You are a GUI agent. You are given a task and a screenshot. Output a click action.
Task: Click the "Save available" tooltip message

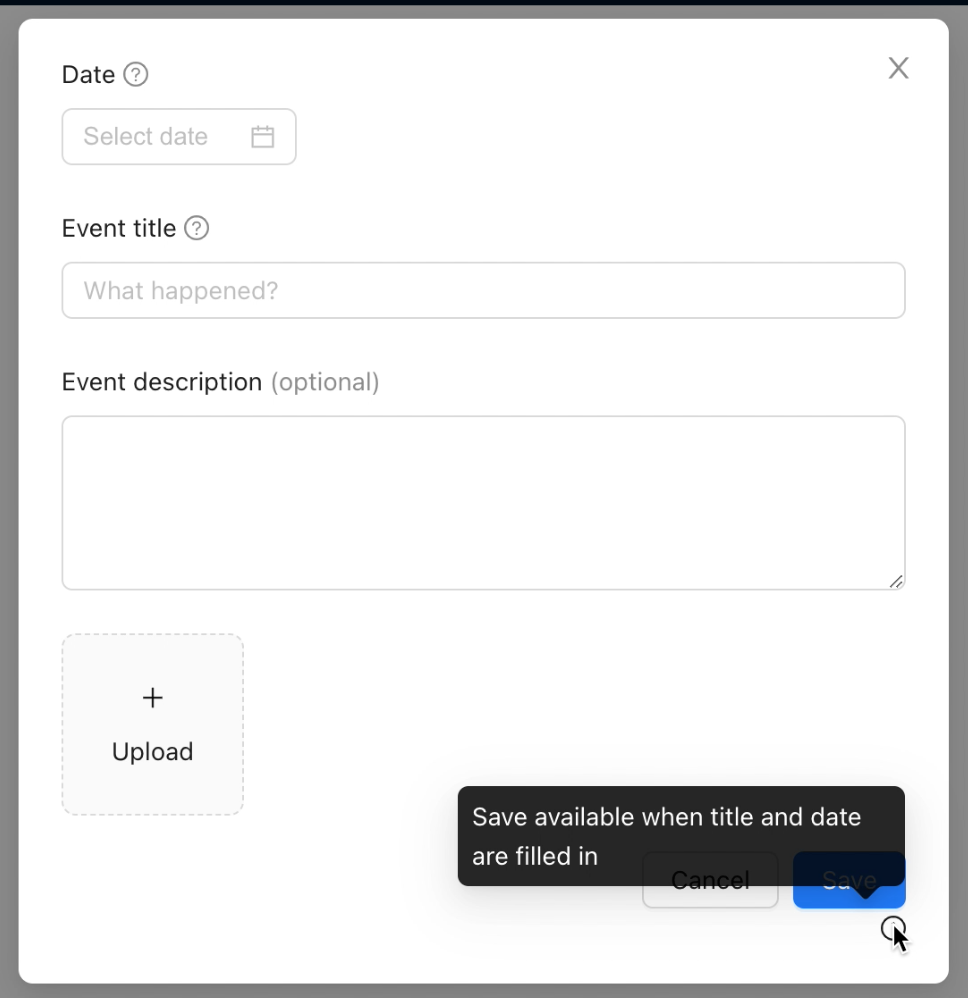[x=666, y=818]
